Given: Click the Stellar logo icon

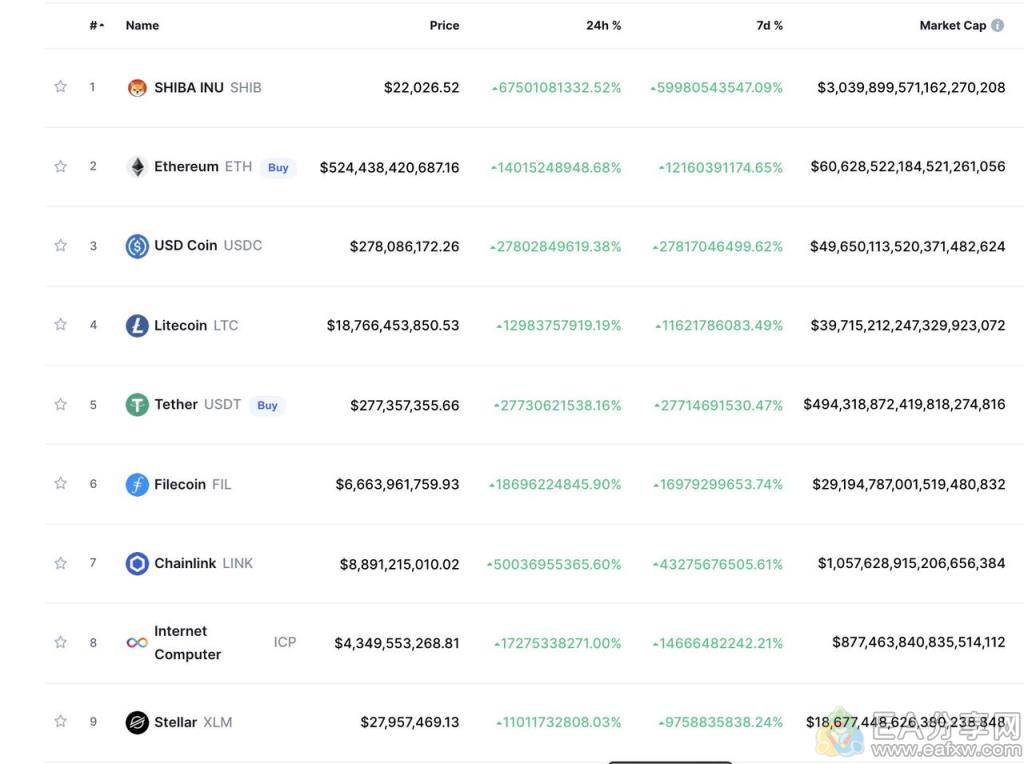Looking at the screenshot, I should [137, 722].
